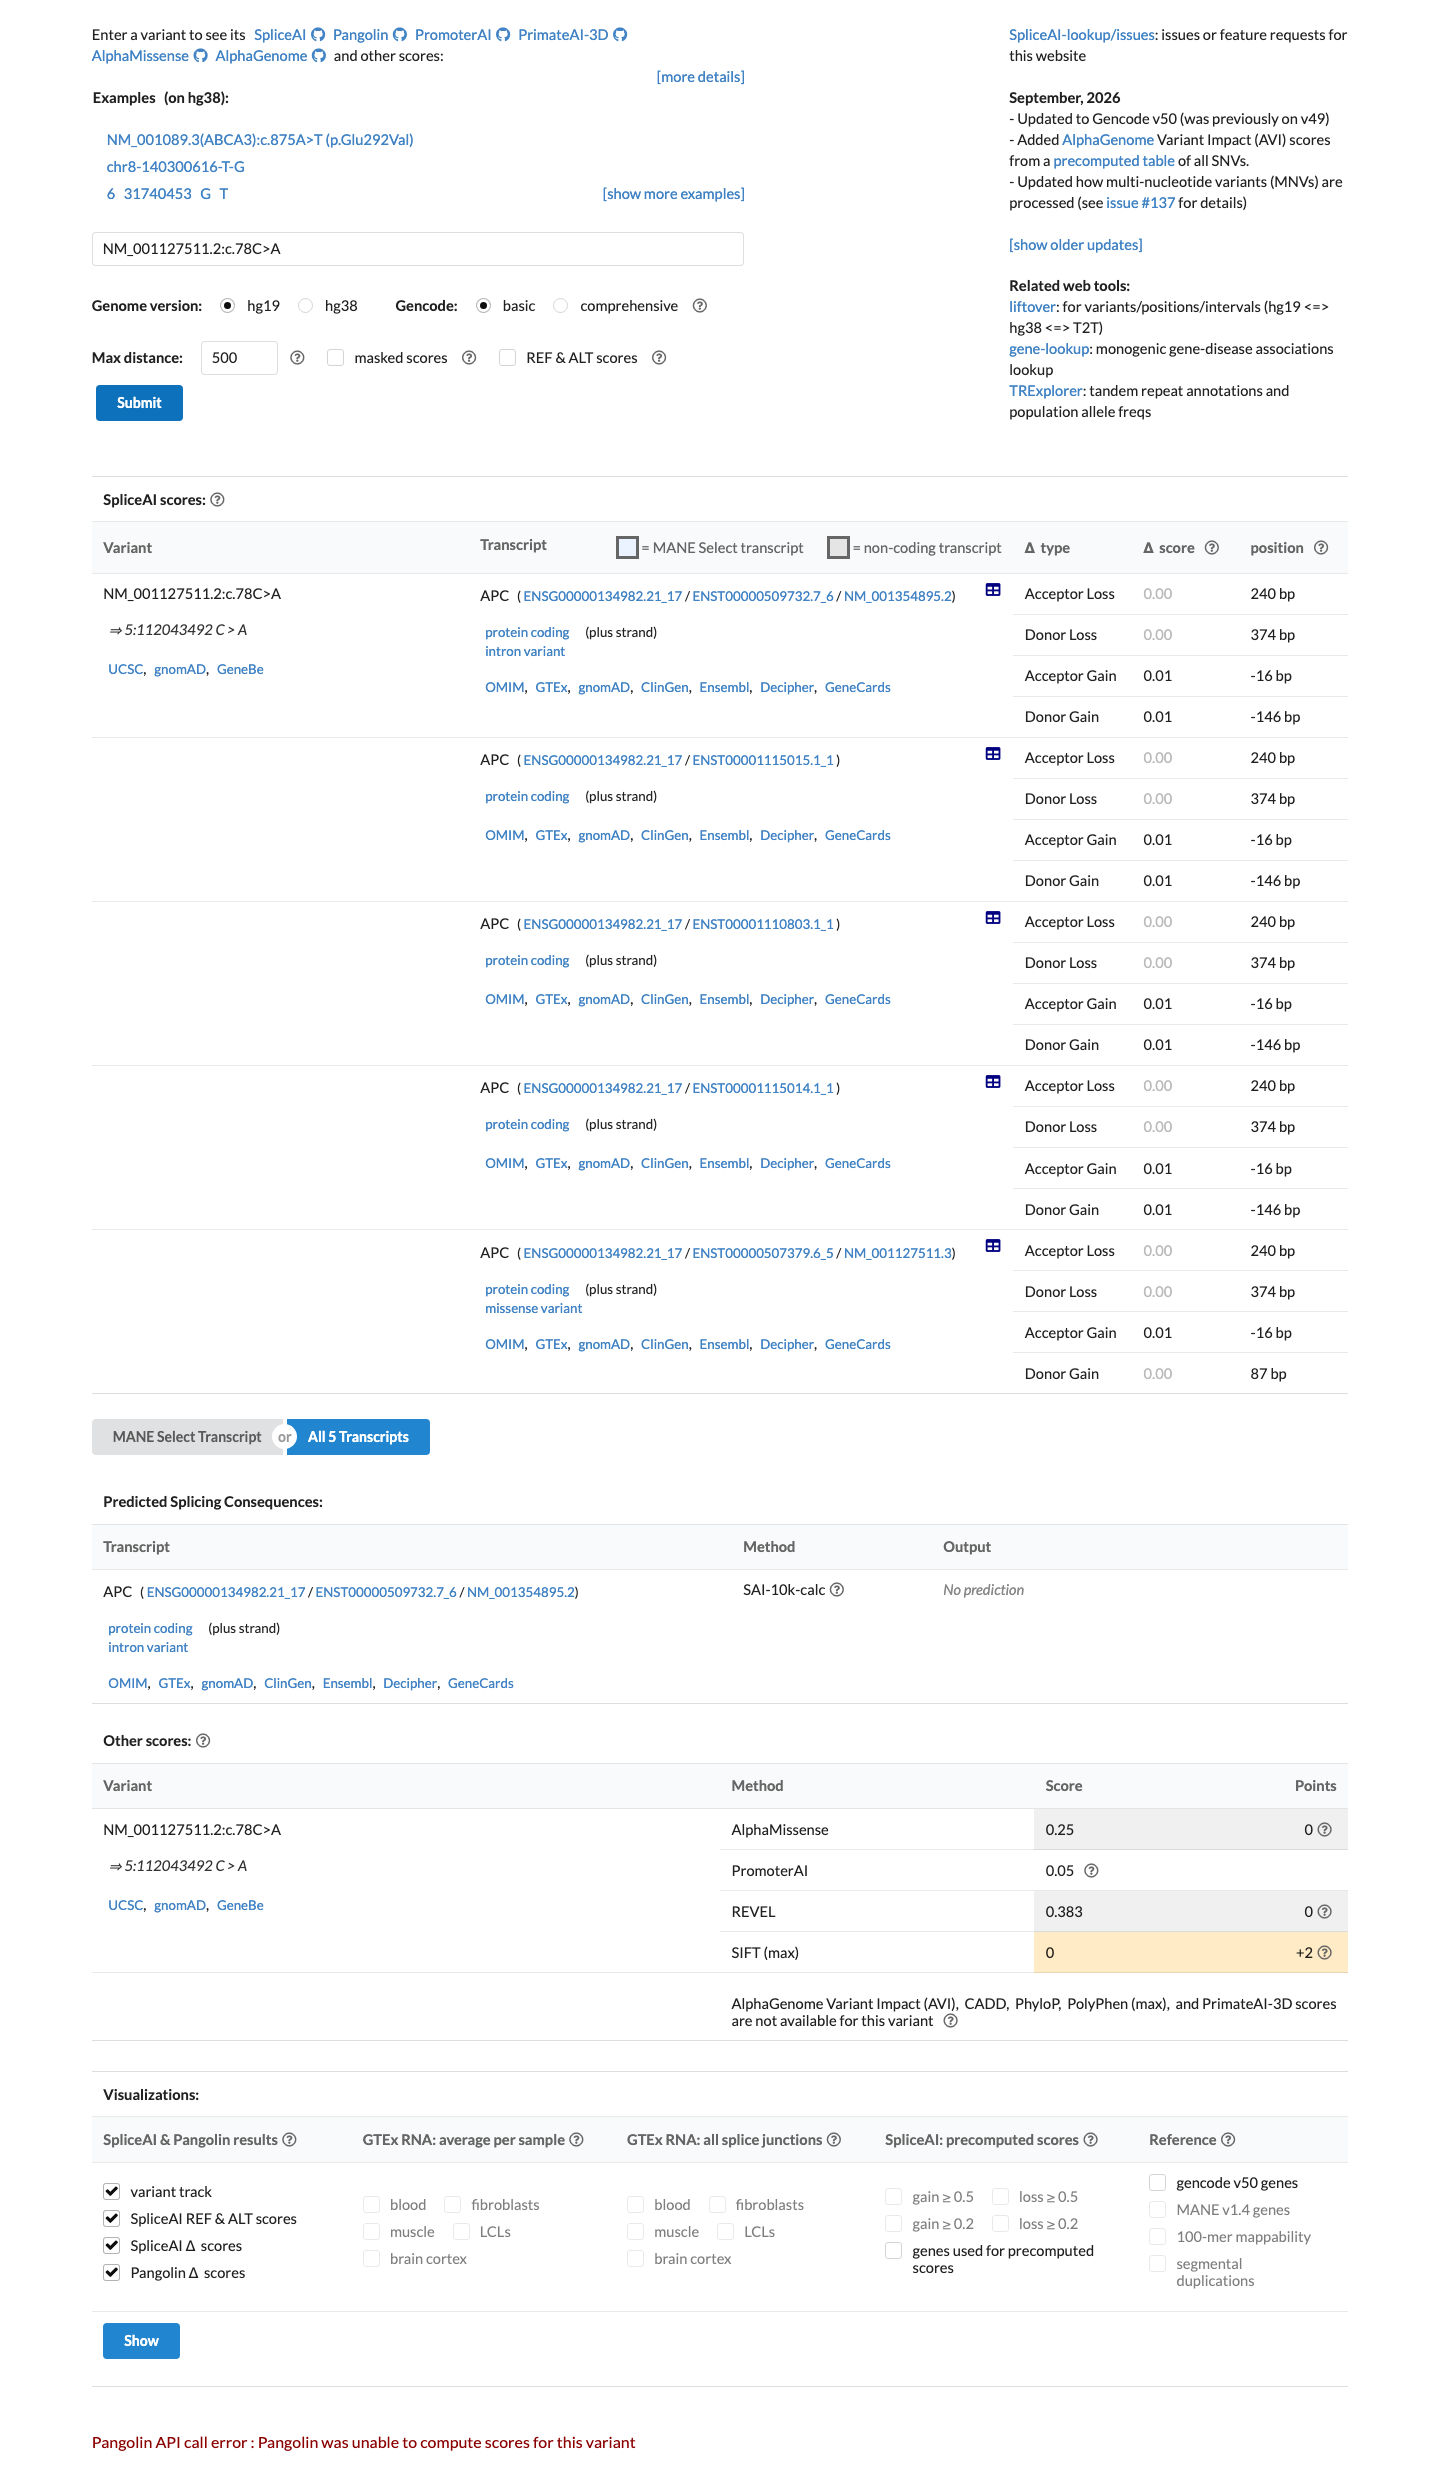The width and height of the screenshot is (1454, 2477).
Task: Open issue #137 link
Action: 1140,203
